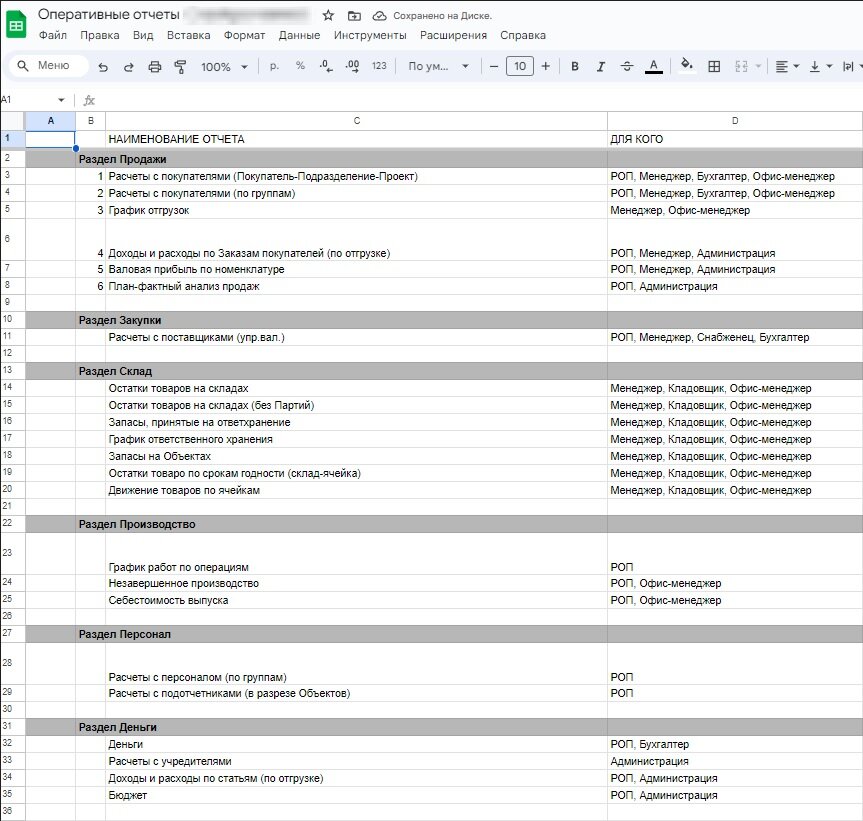
Task: Open the cell borders tool
Action: [x=714, y=67]
